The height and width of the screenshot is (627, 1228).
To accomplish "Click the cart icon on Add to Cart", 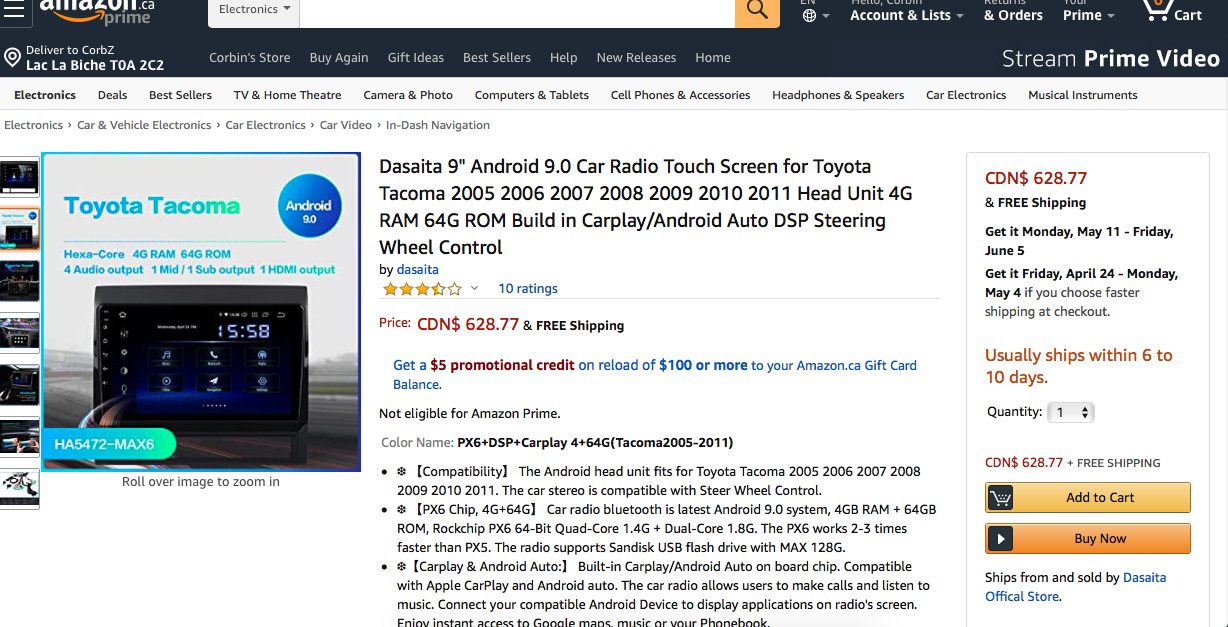I will (x=999, y=497).
